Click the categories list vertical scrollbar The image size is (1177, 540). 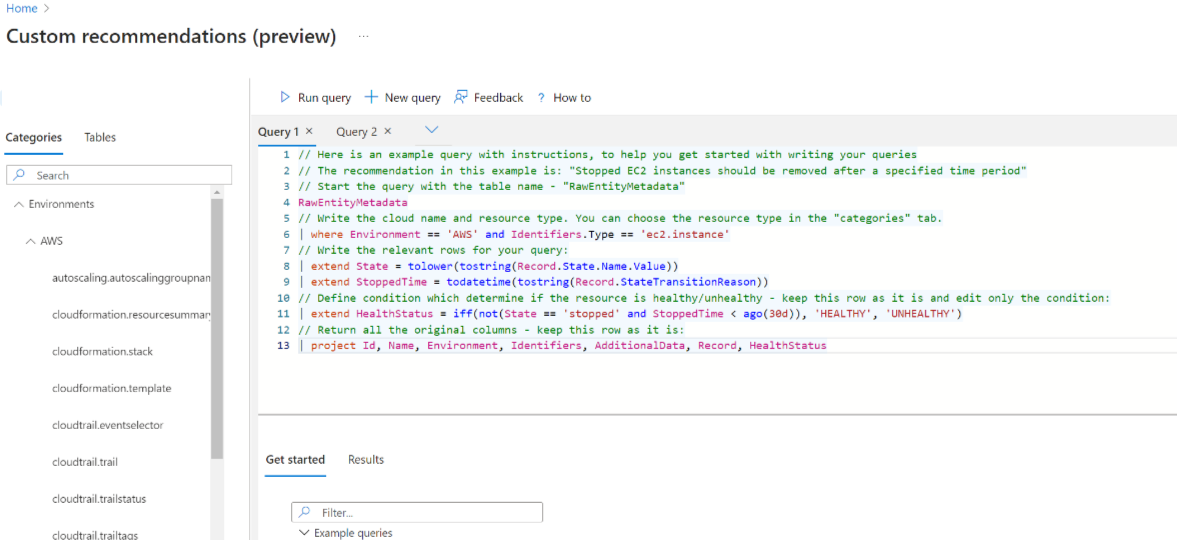[217, 330]
